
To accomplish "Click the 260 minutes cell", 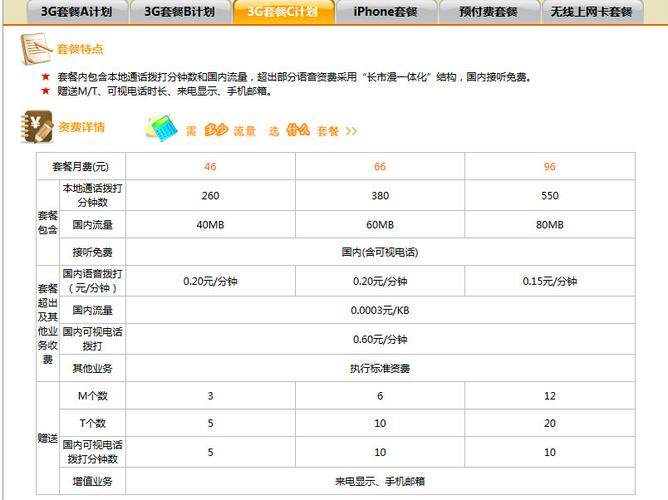I will (210, 195).
